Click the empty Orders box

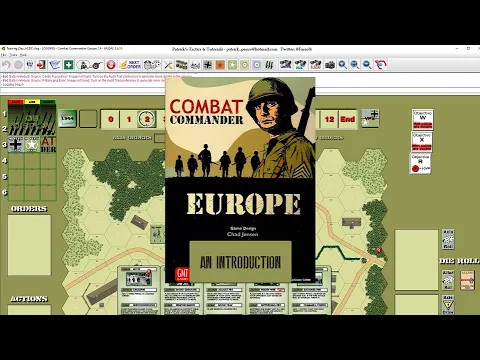(29, 245)
